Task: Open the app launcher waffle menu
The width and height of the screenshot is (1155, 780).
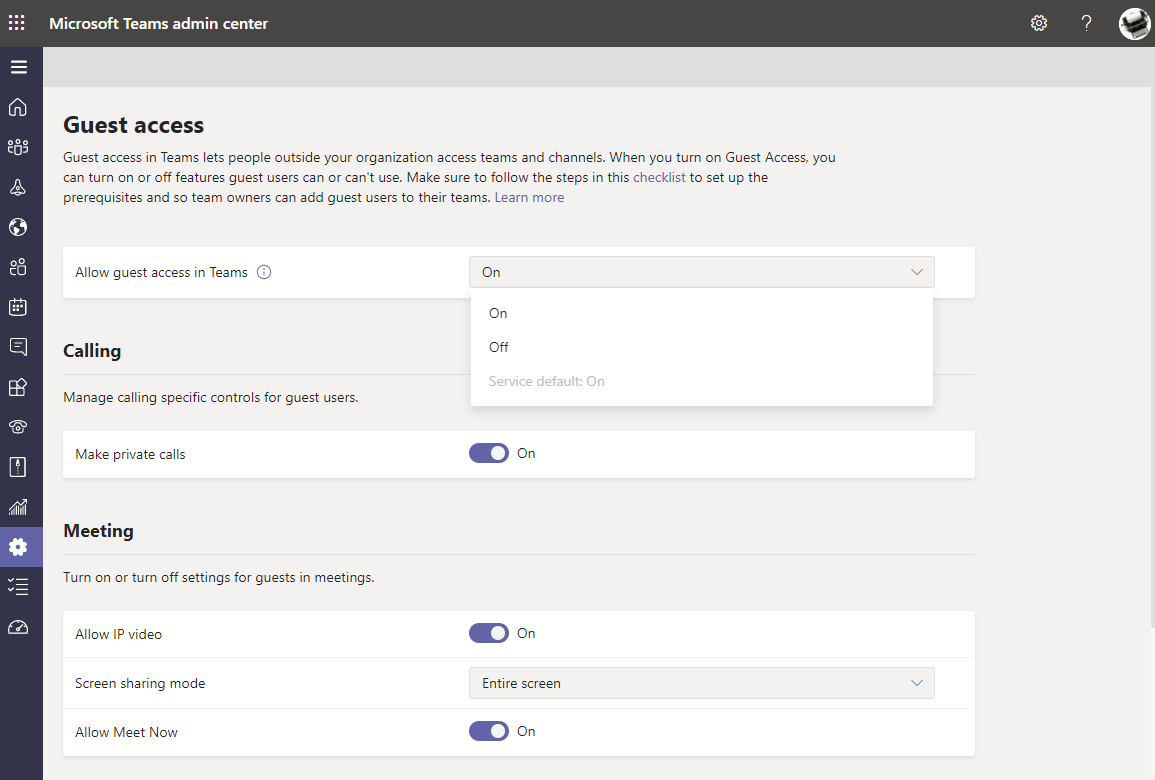Action: coord(17,23)
